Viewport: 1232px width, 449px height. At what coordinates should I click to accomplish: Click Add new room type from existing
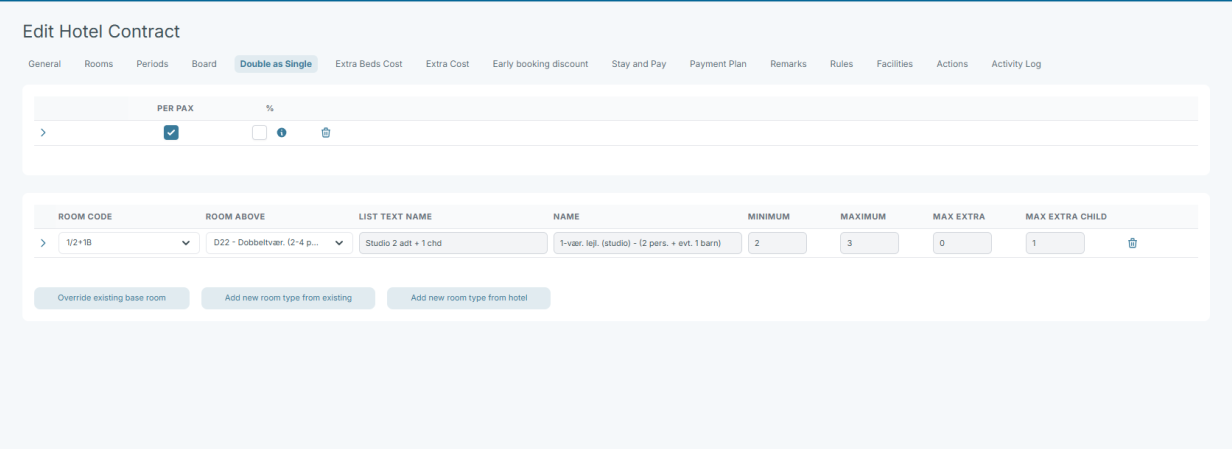point(288,298)
